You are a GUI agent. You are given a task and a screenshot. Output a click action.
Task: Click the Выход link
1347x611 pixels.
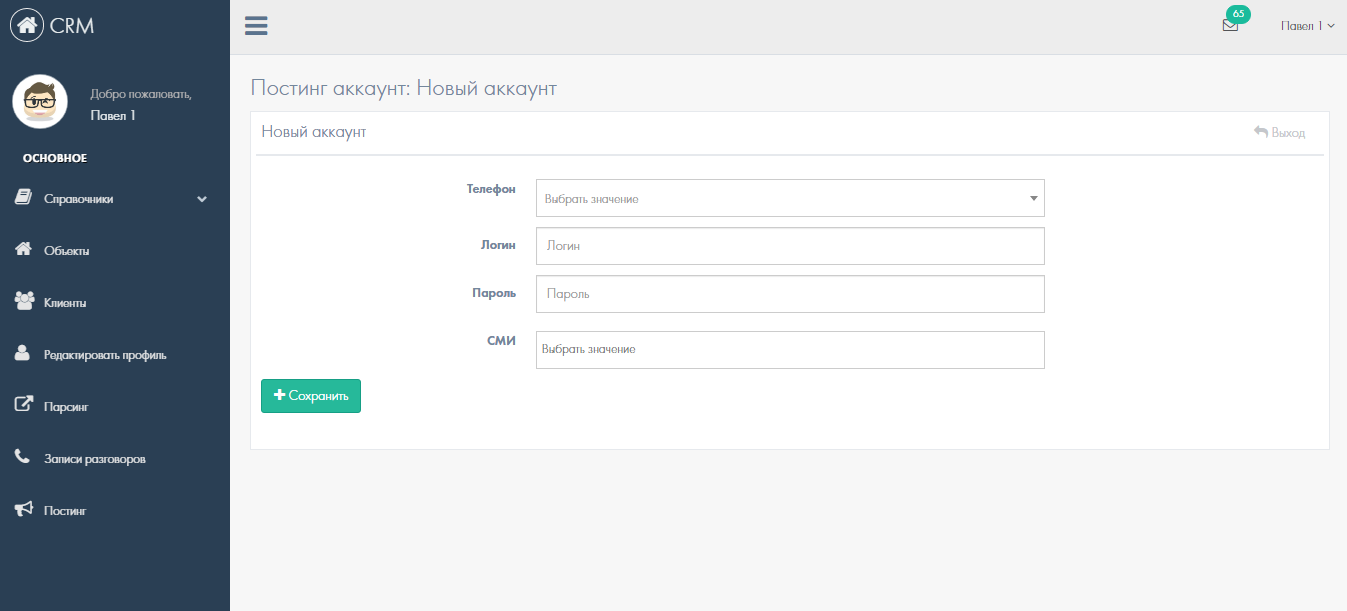(1280, 132)
